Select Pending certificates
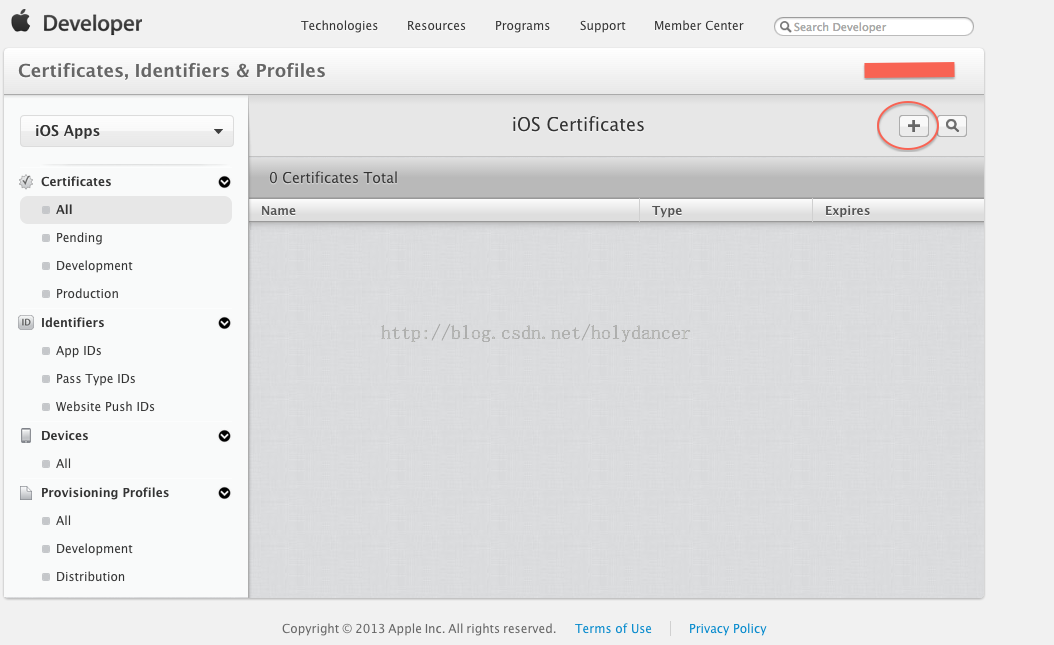 (79, 238)
